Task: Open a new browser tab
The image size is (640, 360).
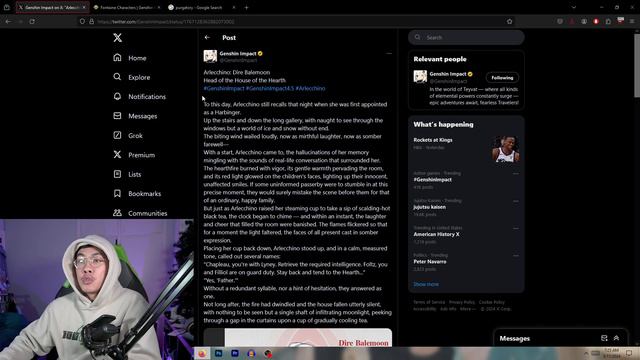Action: pos(247,7)
